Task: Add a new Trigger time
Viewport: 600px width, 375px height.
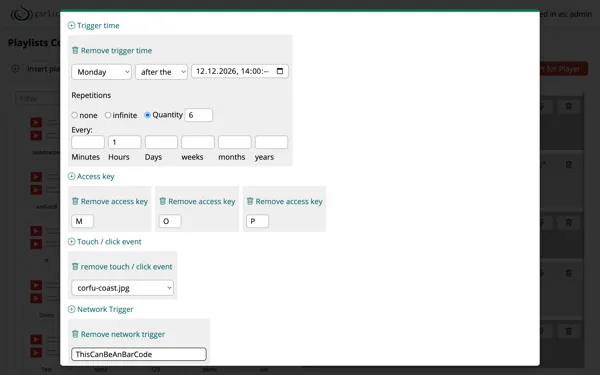Action: [94, 26]
